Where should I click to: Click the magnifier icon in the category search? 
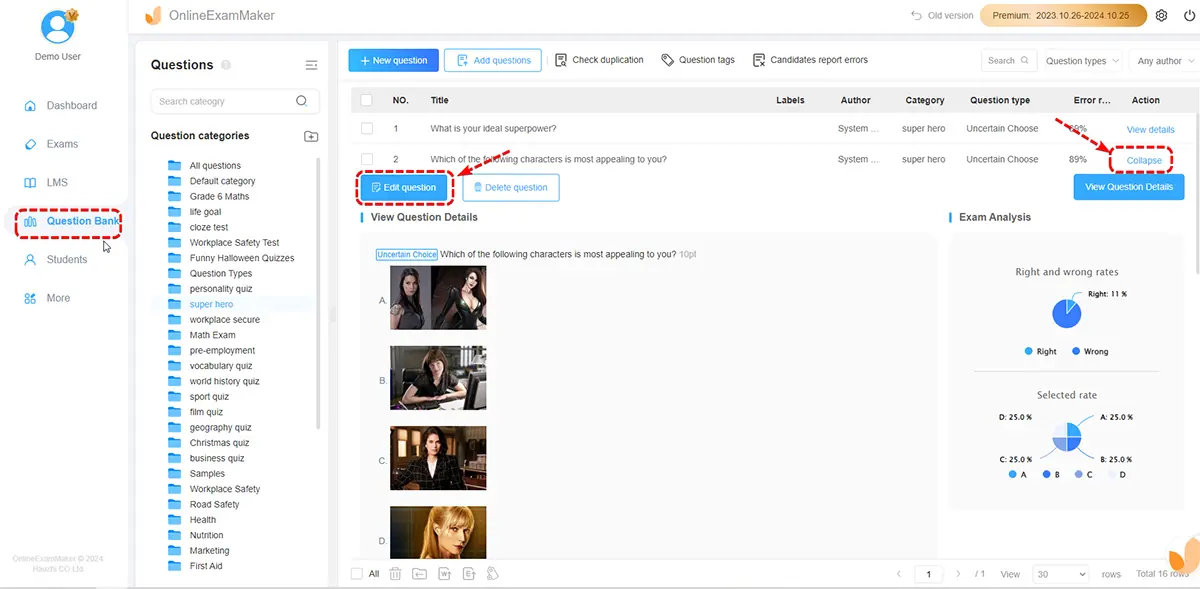tap(302, 101)
